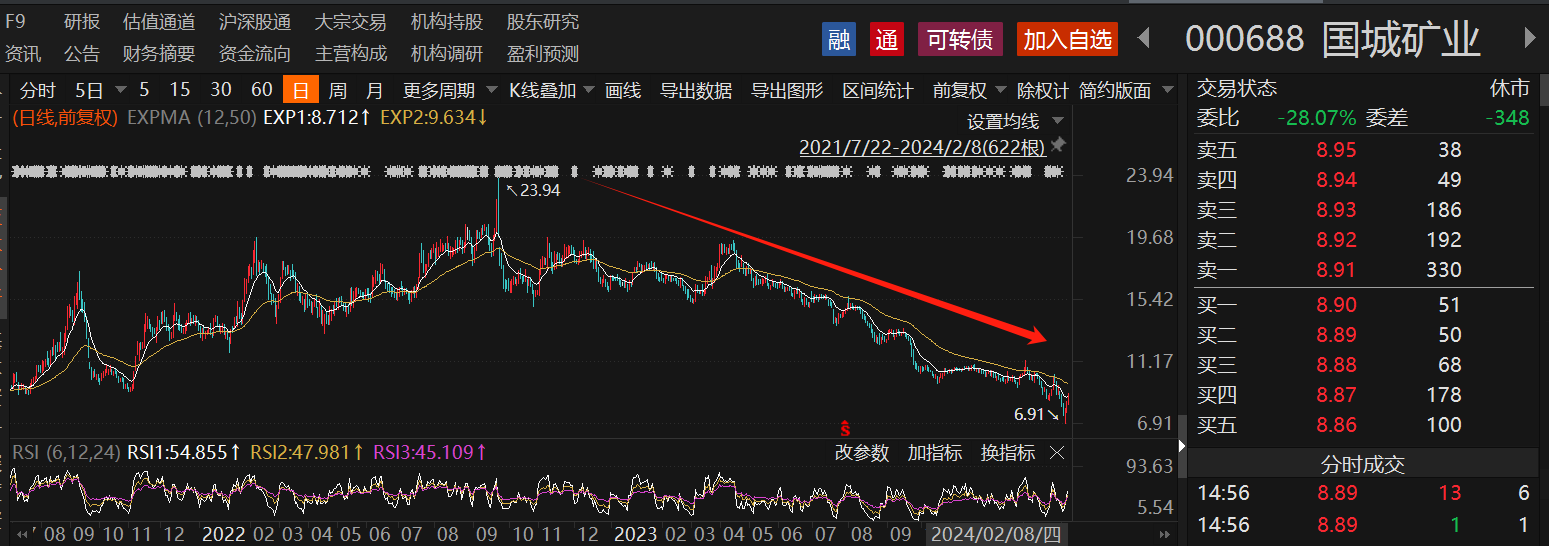Select the 周 weekly period
This screenshot has height=546, width=1549.
pyautogui.click(x=338, y=90)
